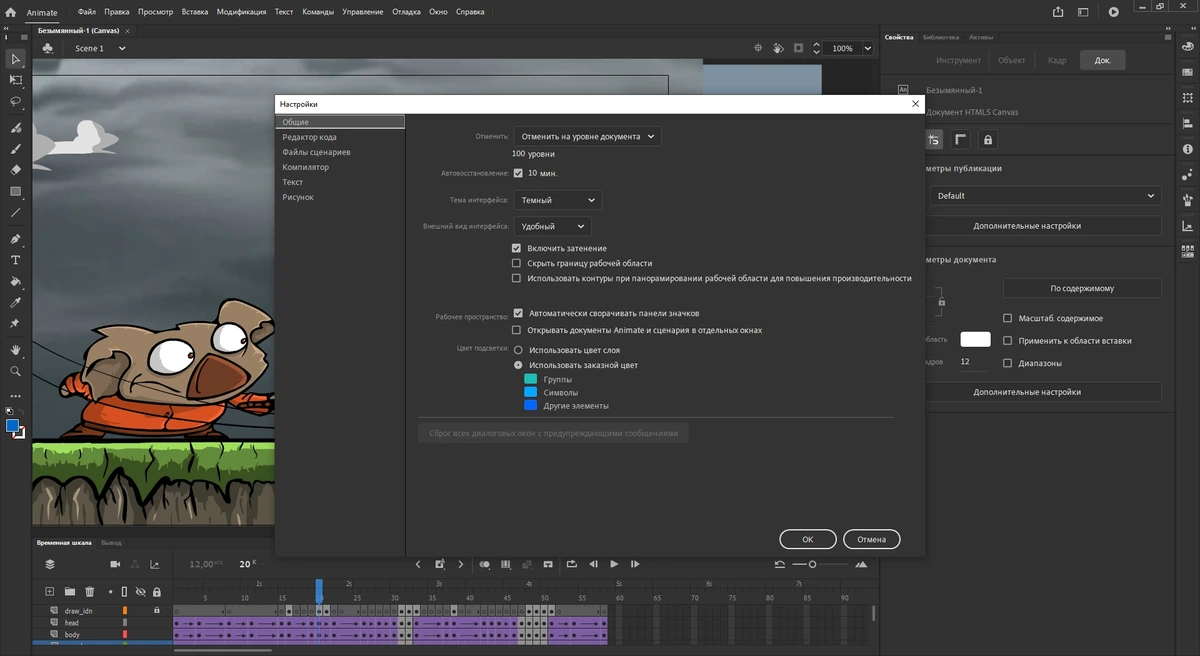Viewport: 1200px width, 656px height.
Task: Click the Test Movie play icon
Action: pyautogui.click(x=1114, y=12)
